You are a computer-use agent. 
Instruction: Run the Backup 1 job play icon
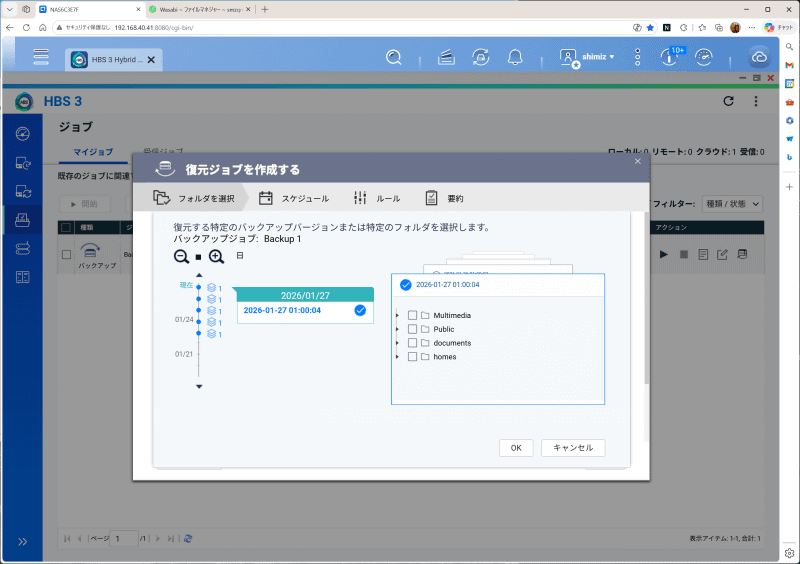(x=663, y=254)
